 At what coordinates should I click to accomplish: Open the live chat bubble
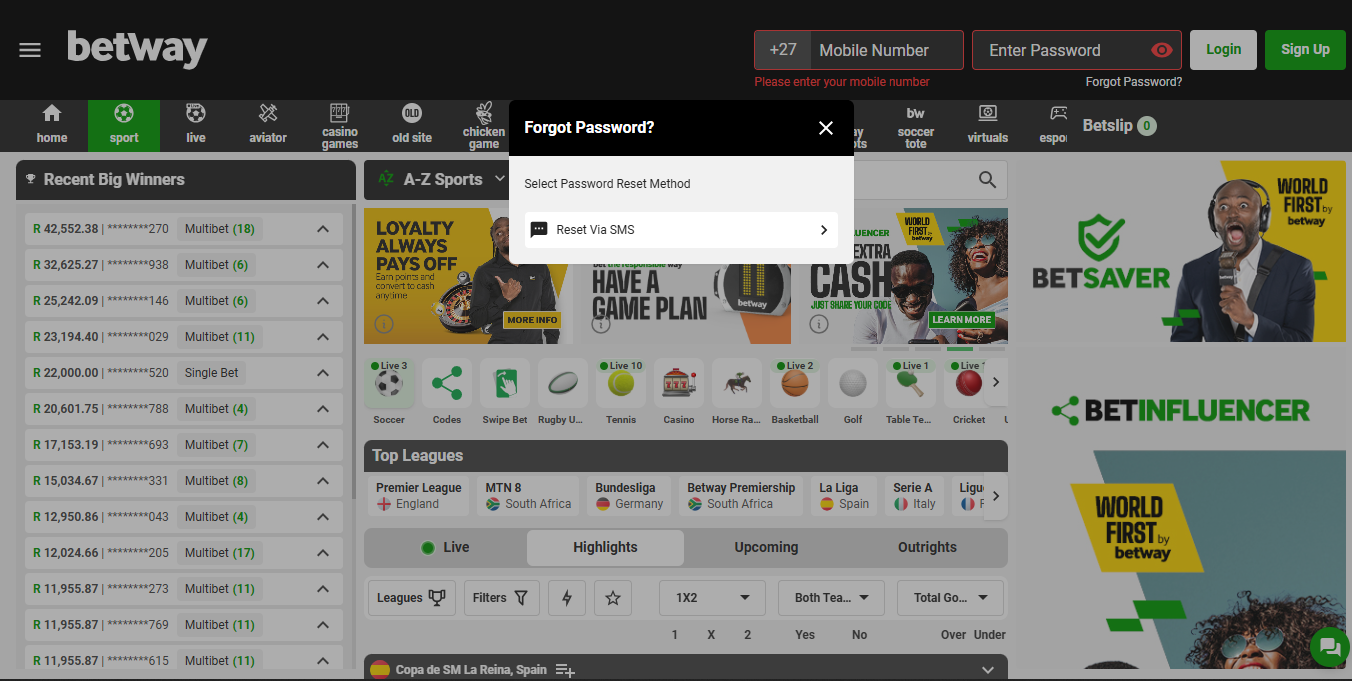(x=1329, y=647)
